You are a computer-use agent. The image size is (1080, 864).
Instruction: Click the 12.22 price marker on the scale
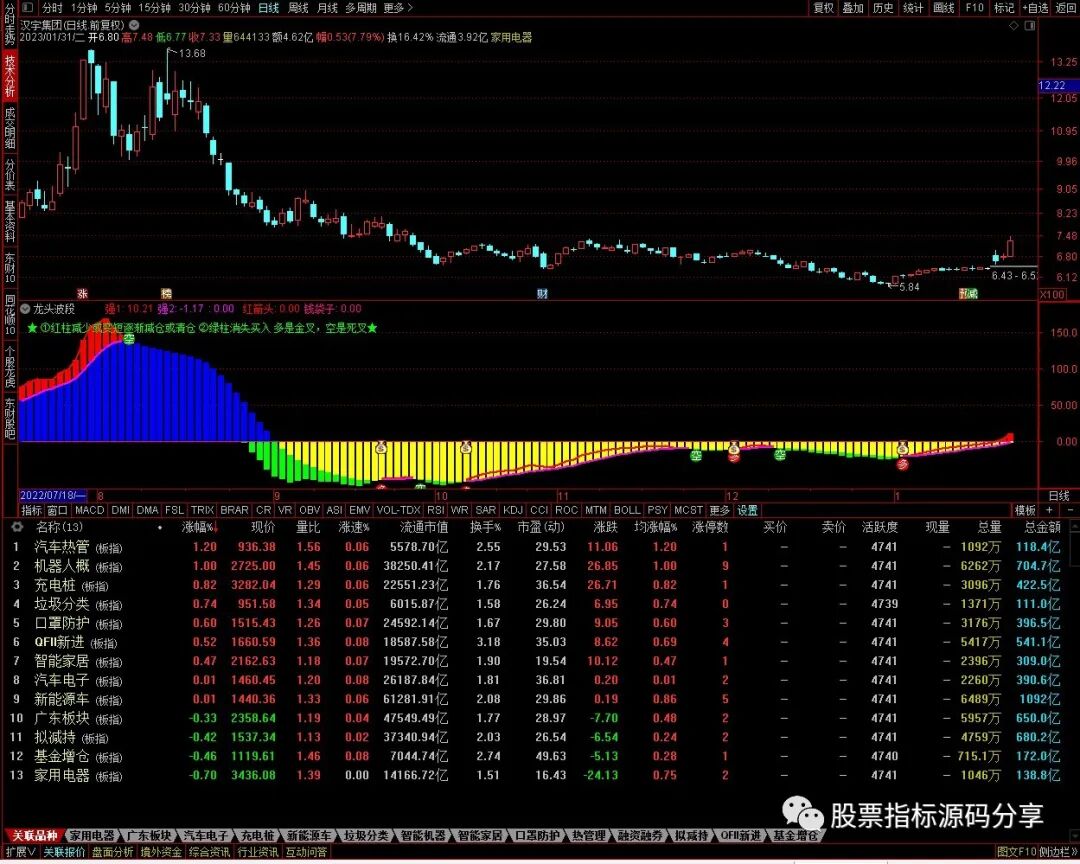point(1058,85)
